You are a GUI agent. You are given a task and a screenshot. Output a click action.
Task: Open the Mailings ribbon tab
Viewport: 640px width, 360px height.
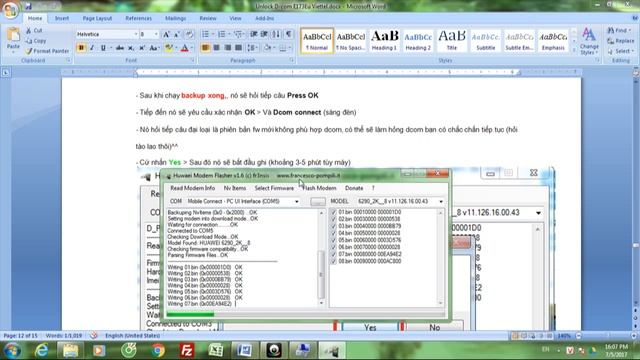coord(176,18)
